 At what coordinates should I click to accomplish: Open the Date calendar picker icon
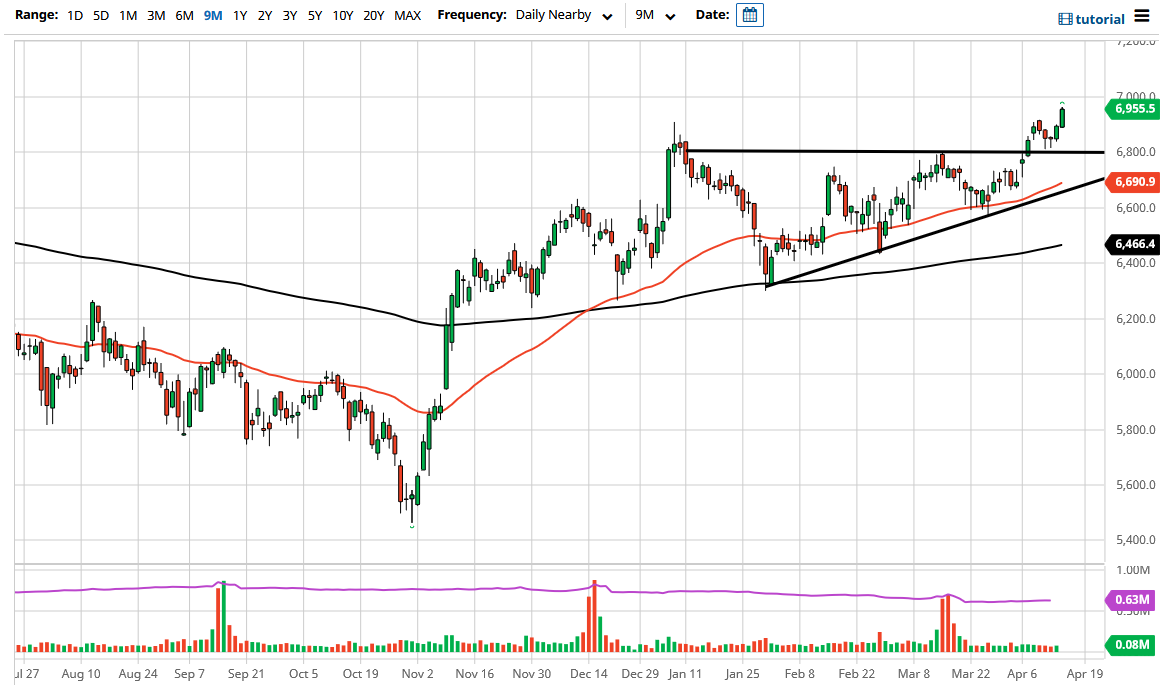749,15
